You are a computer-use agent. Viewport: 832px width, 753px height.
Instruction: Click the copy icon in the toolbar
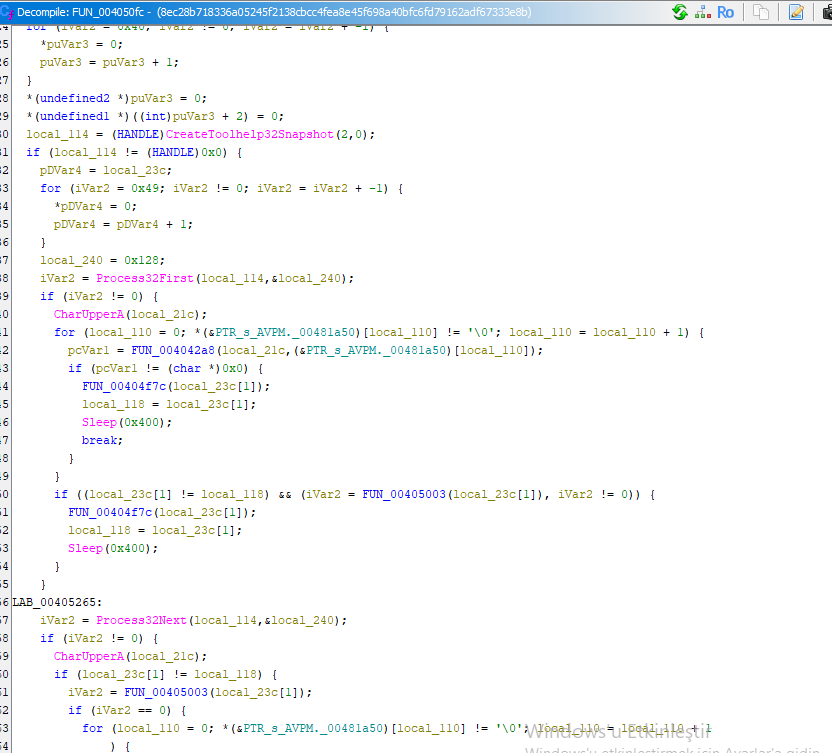pyautogui.click(x=762, y=12)
